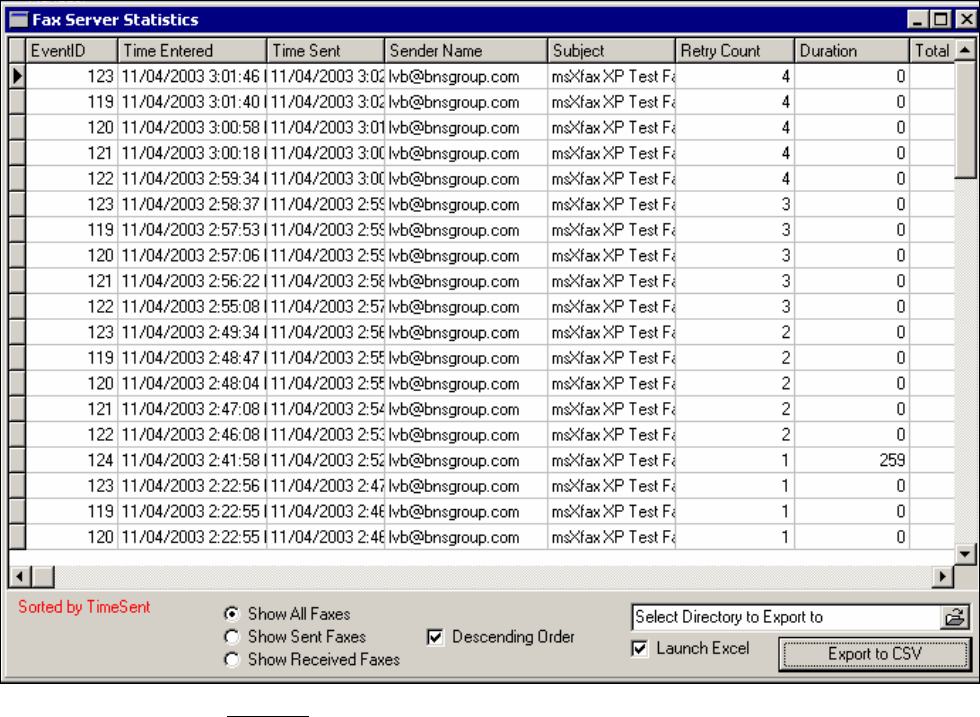Click Time Entered cell 11/04/2003 2:57:06
This screenshot has width=980, height=717.
pyautogui.click(x=192, y=256)
